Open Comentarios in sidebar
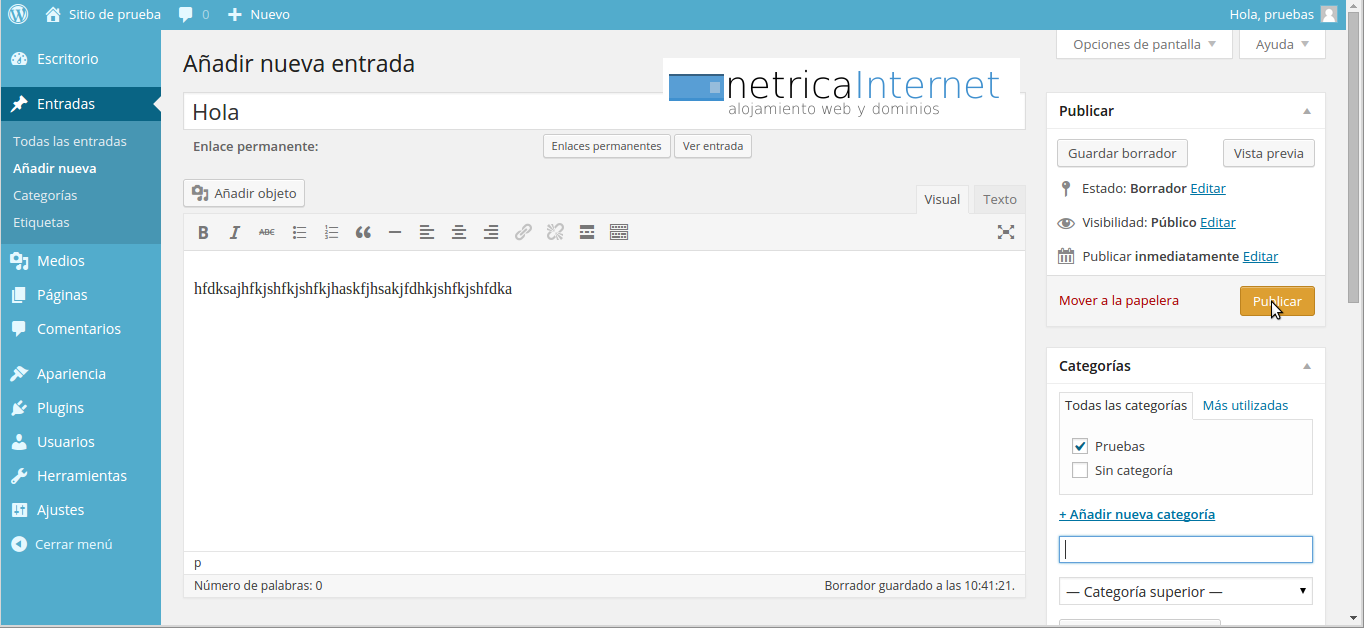Image resolution: width=1364 pixels, height=628 pixels. 80,329
